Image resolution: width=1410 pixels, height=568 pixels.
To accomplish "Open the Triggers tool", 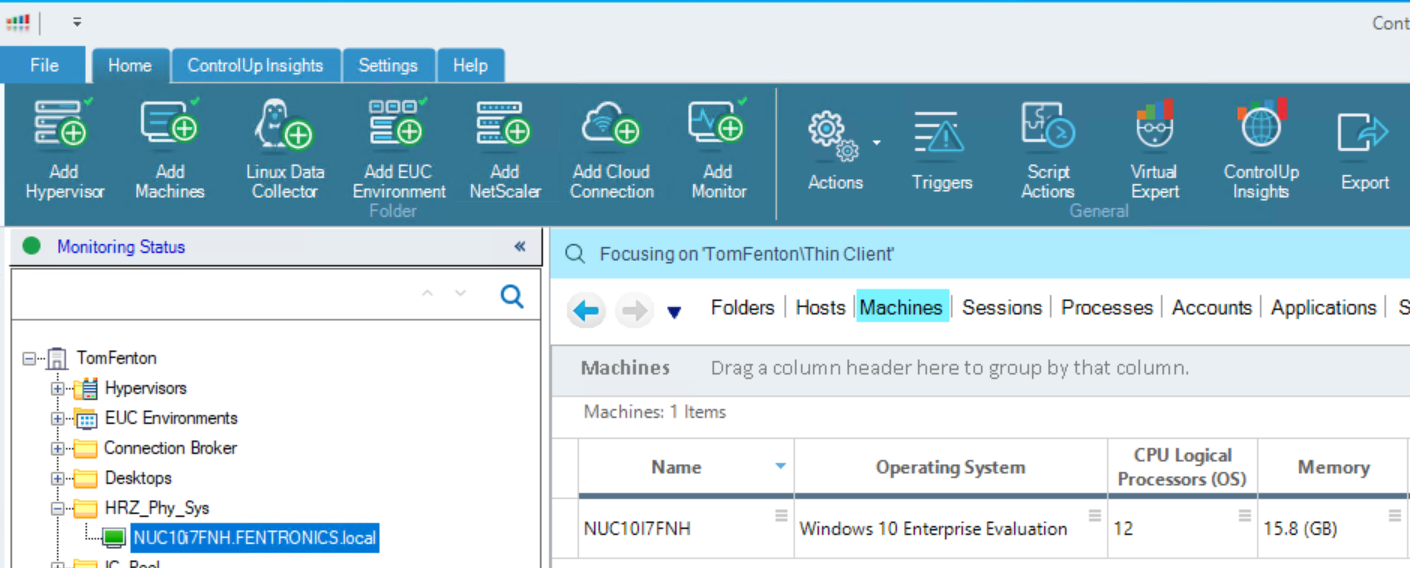I will coord(941,150).
